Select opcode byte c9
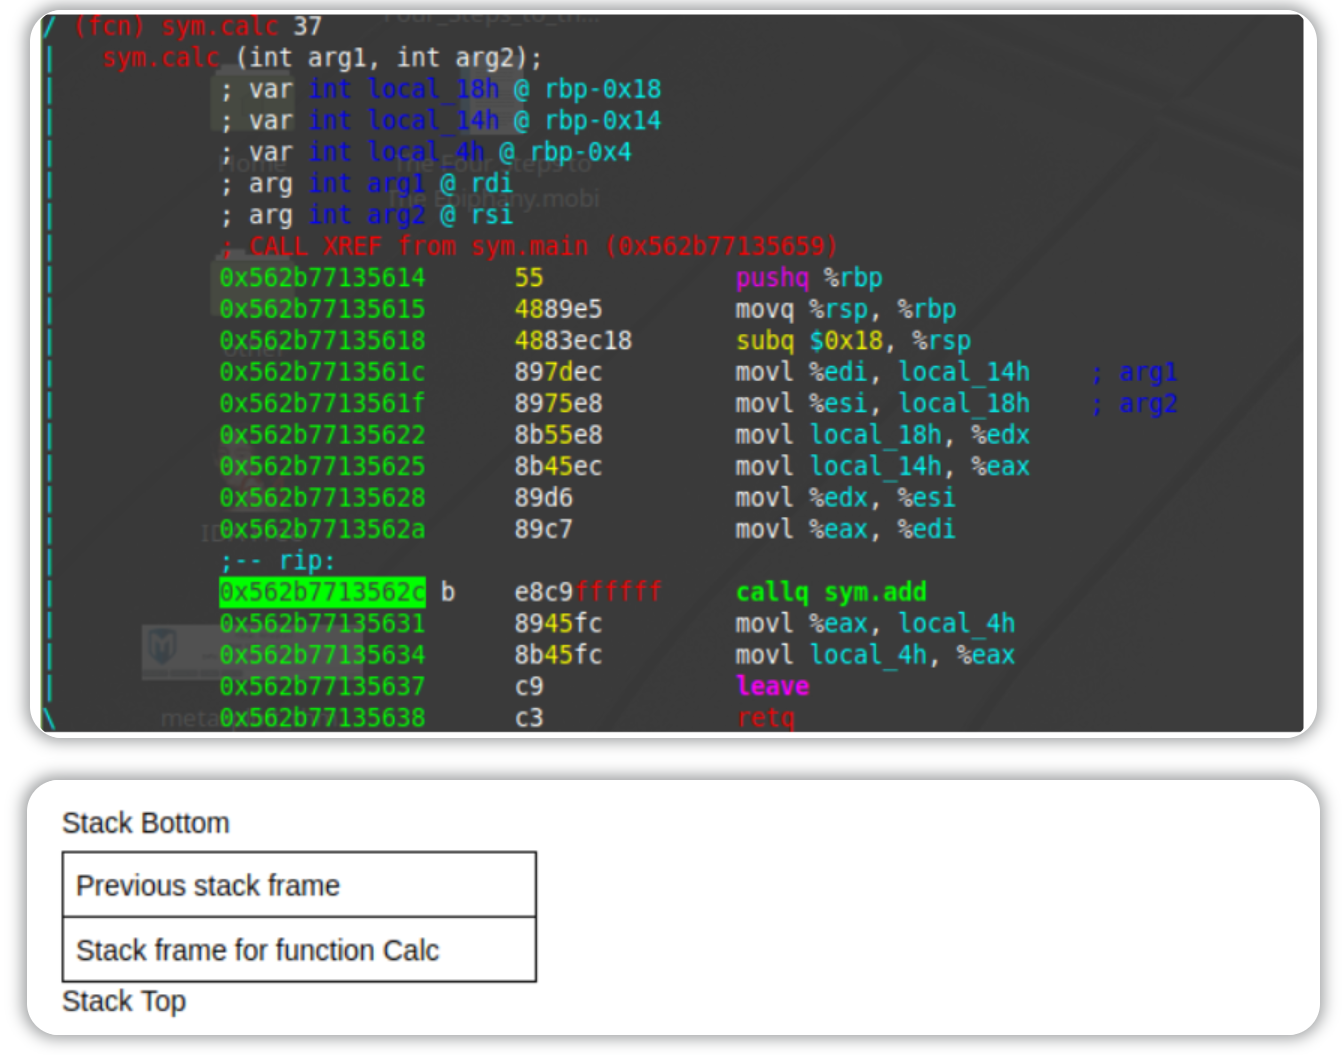This screenshot has height=1055, width=1344. tap(529, 686)
